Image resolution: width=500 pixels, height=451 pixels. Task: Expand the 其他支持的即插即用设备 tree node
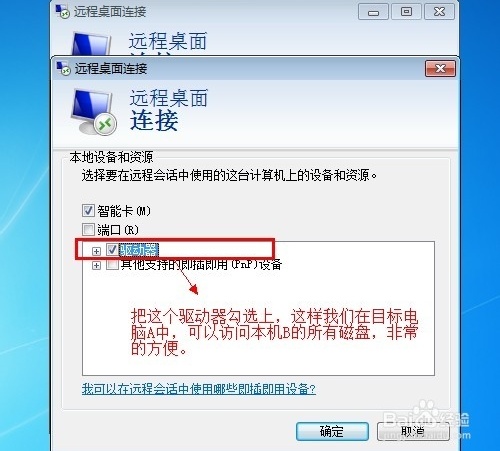click(96, 265)
